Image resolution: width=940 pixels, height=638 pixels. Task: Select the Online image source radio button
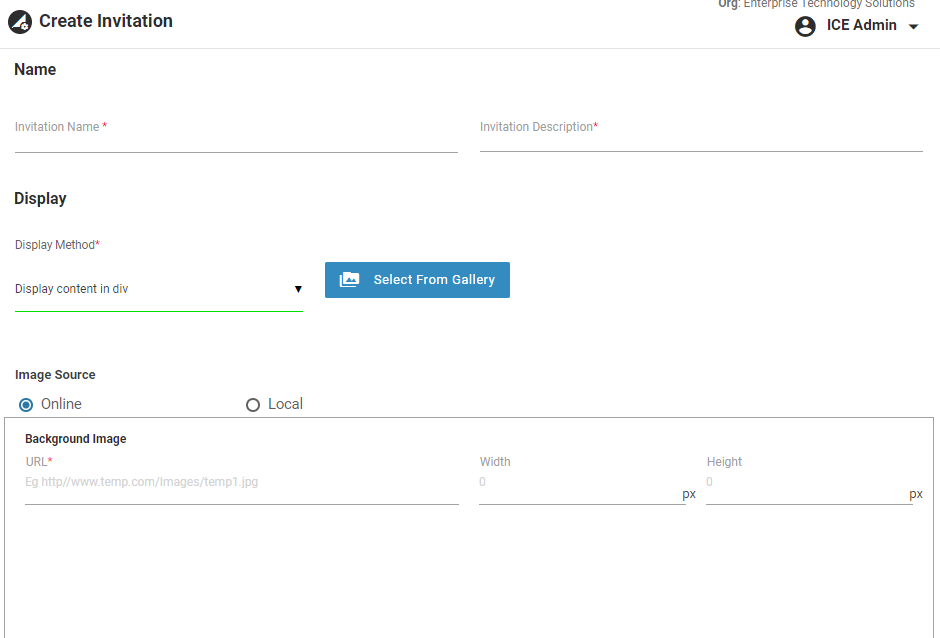pos(27,405)
